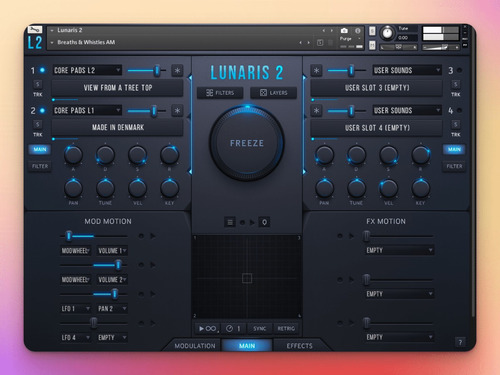The height and width of the screenshot is (375, 500).
Task: Open layer 4 USER SOUNDS dropdown
Action: click(x=407, y=110)
